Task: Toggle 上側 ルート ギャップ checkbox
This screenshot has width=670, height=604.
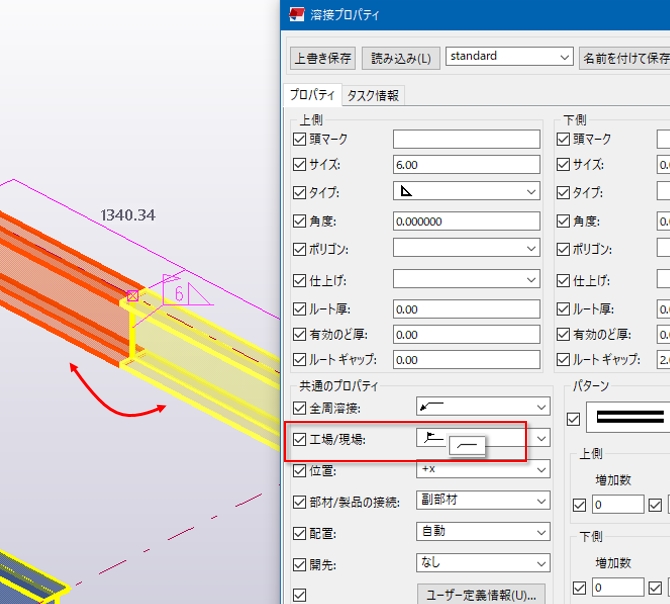Action: (300, 360)
